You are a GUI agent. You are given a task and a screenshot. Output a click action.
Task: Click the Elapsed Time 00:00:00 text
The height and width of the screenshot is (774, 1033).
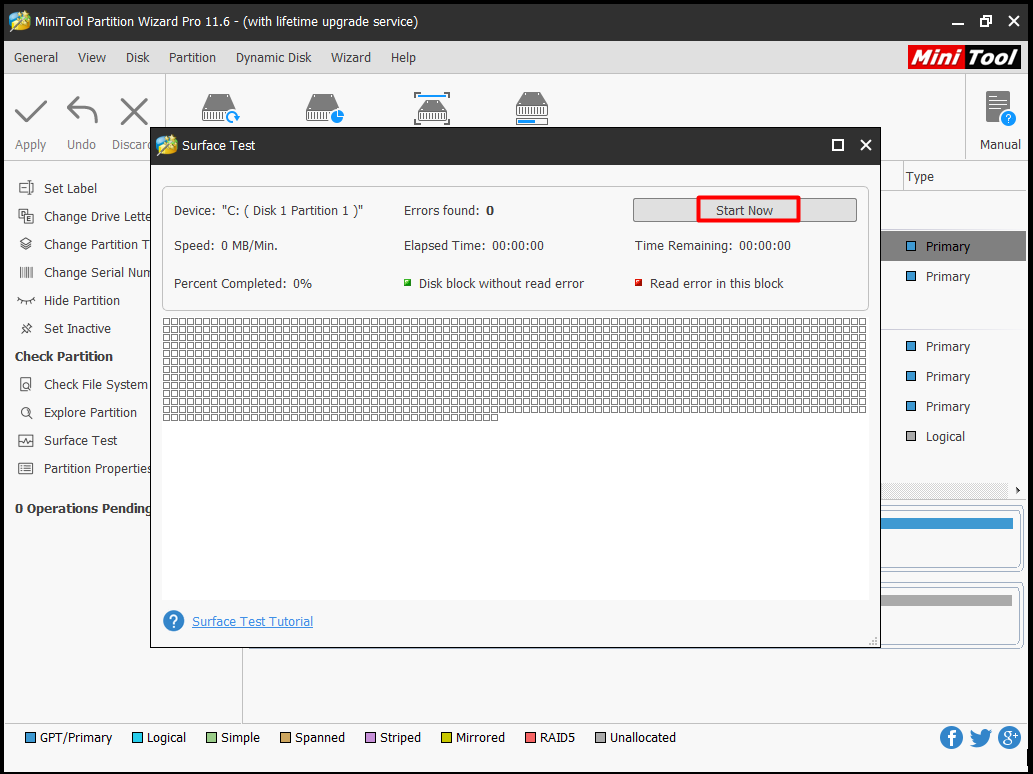(x=474, y=246)
